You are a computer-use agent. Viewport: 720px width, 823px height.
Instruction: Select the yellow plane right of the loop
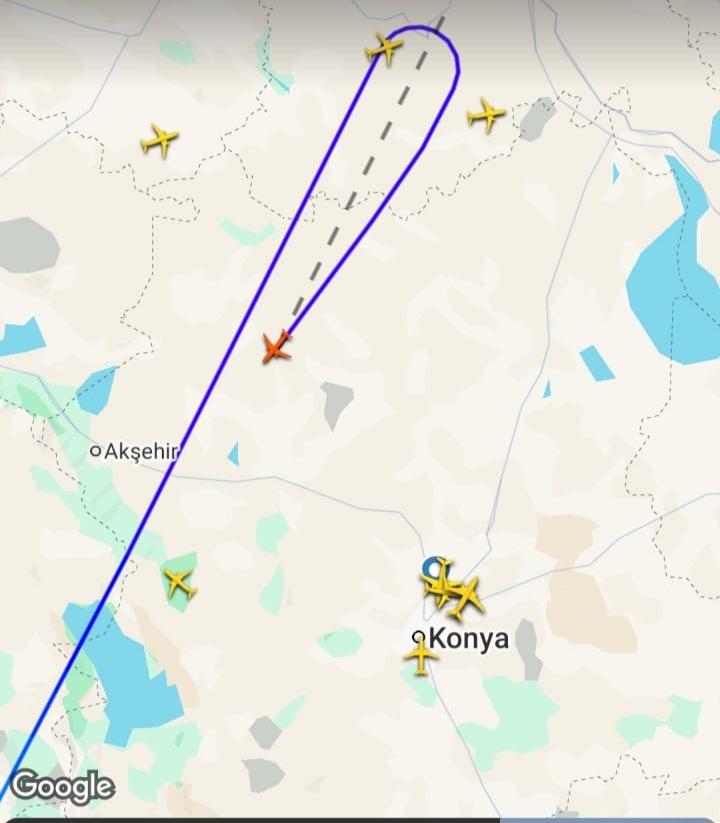tap(486, 114)
